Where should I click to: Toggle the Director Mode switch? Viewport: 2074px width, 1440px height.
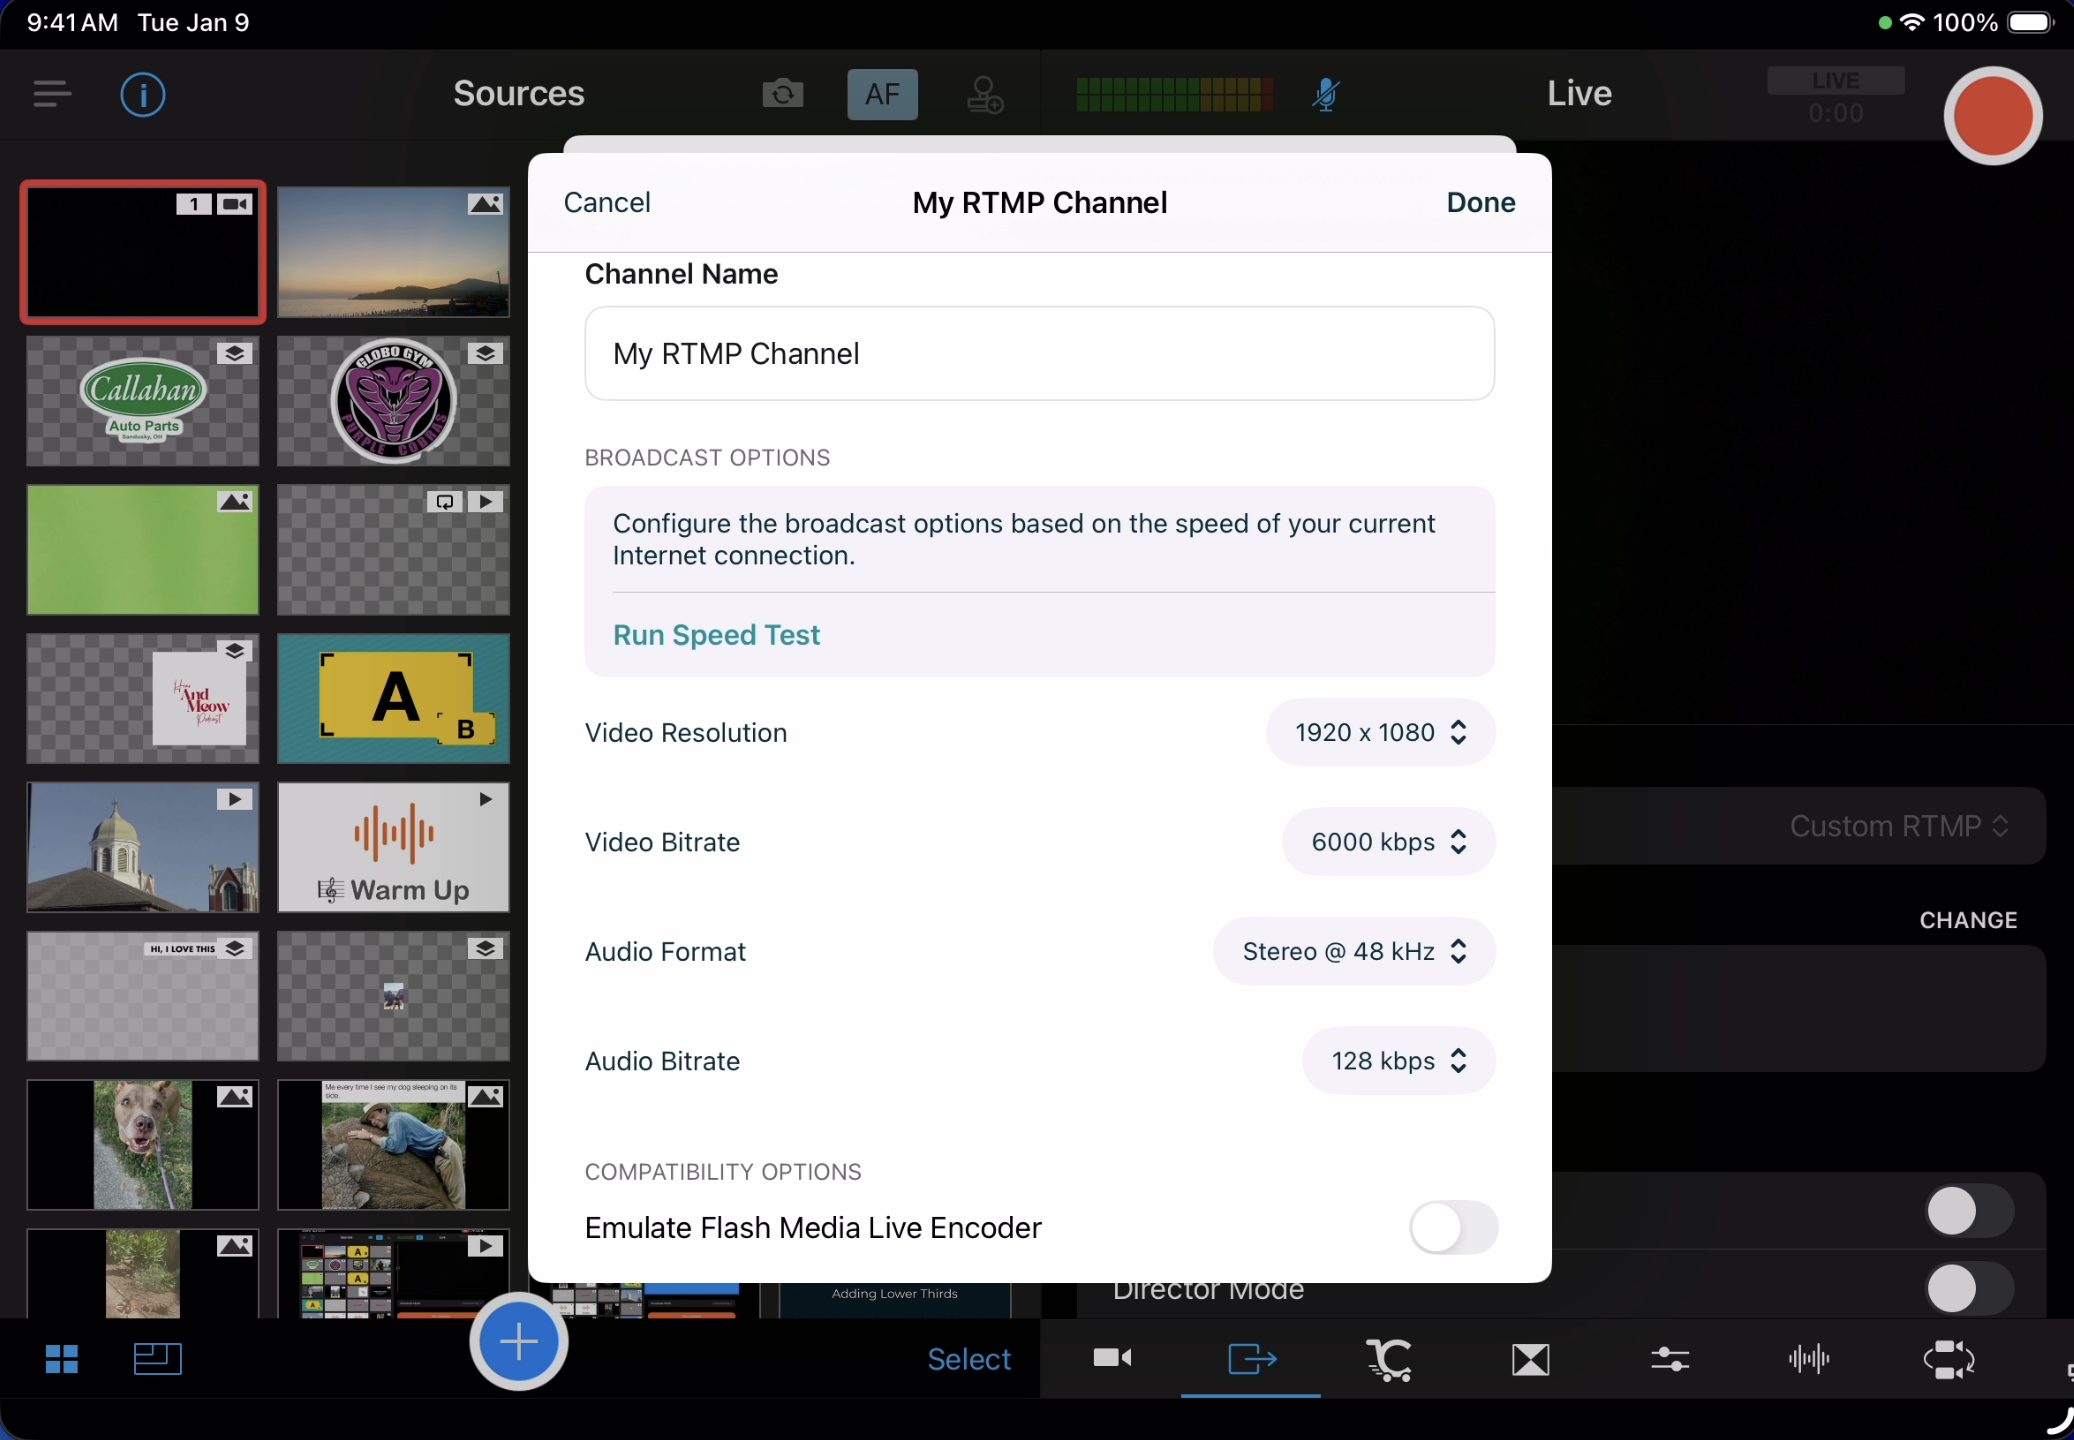point(1968,1289)
